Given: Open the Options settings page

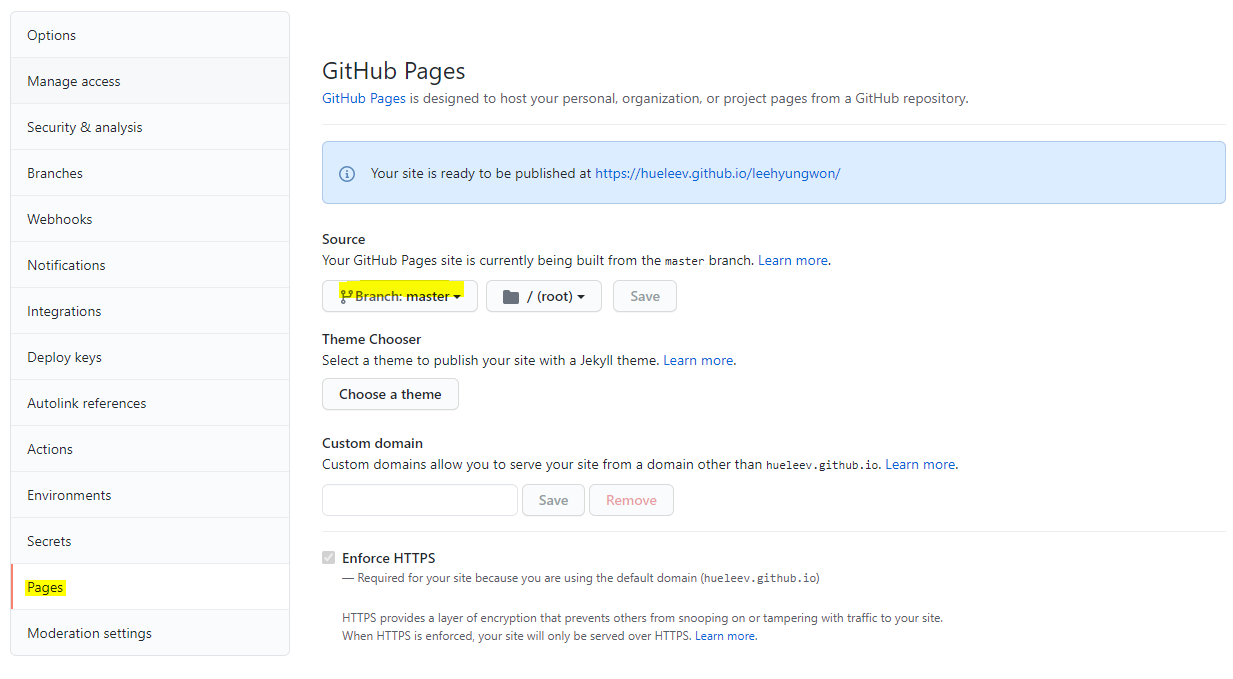Looking at the screenshot, I should coord(150,35).
